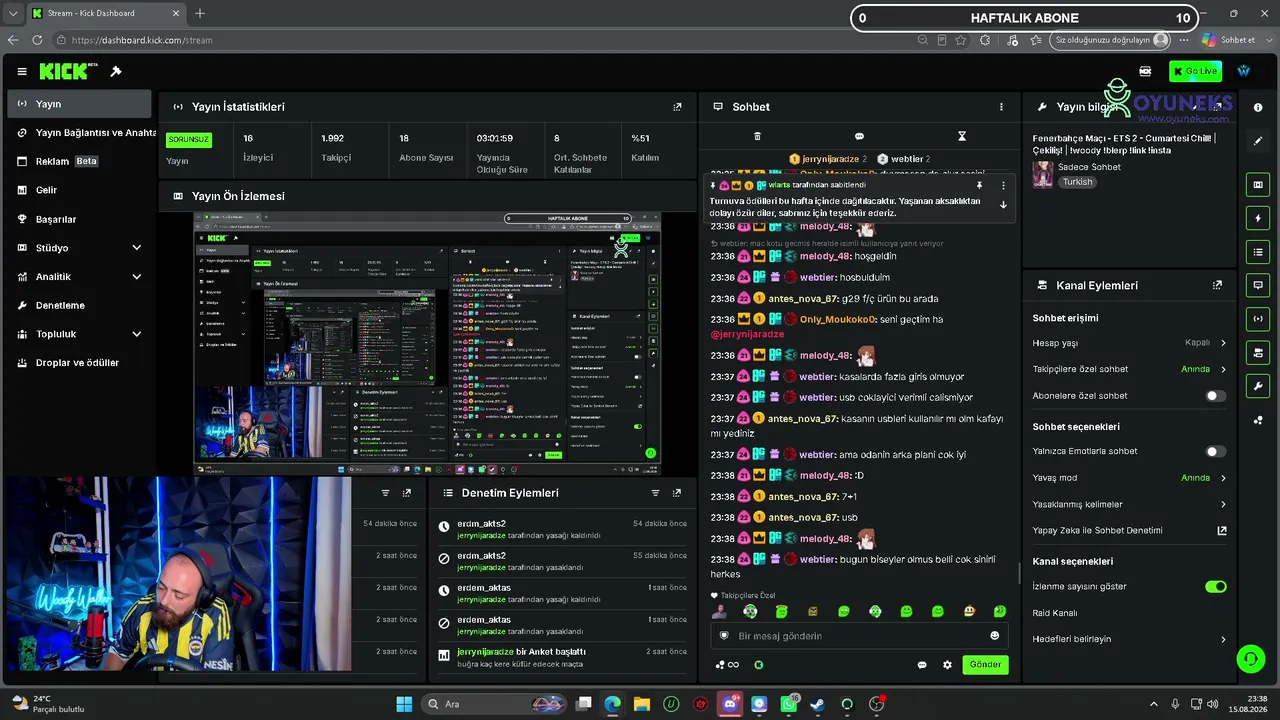The height and width of the screenshot is (720, 1280).
Task: Open the Sohbet panel three-dot menu
Action: tap(1001, 107)
